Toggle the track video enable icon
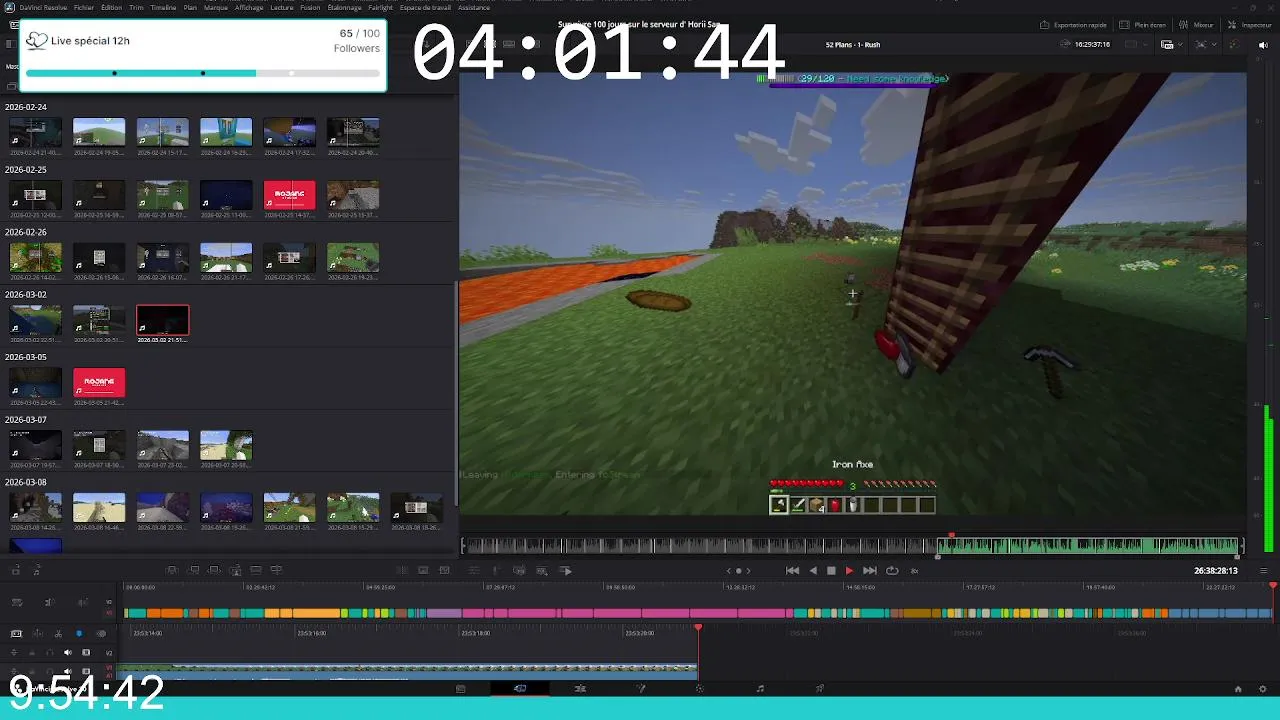This screenshot has width=1280, height=720. tap(87, 652)
